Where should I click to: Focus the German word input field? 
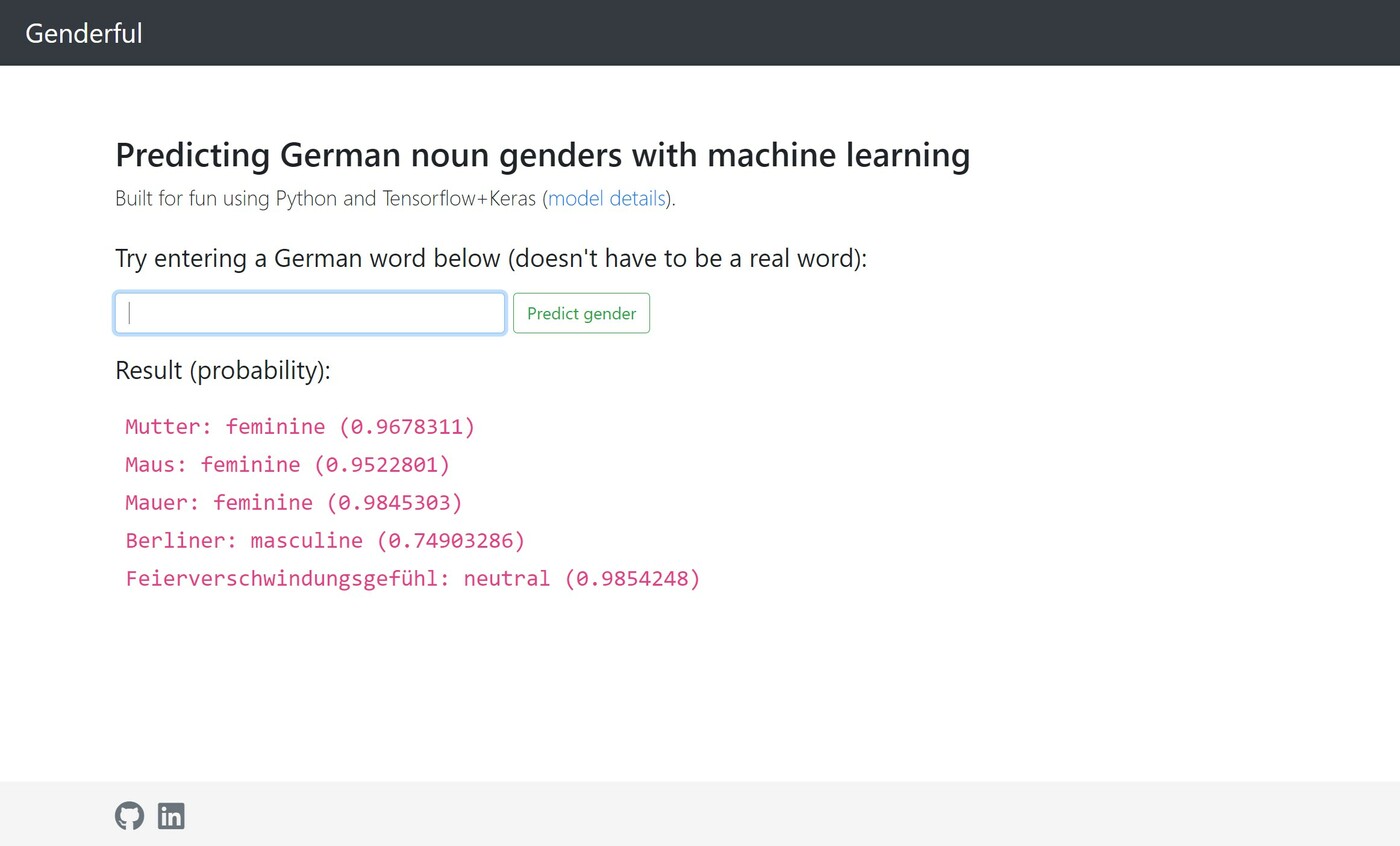(x=310, y=313)
